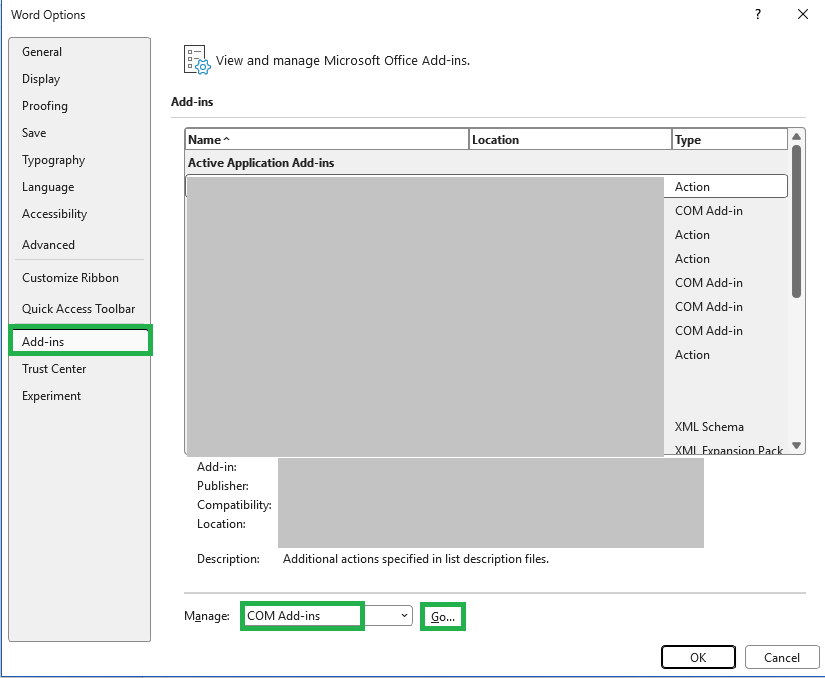Open Quick Access Toolbar settings
This screenshot has width=825, height=678.
point(79,309)
